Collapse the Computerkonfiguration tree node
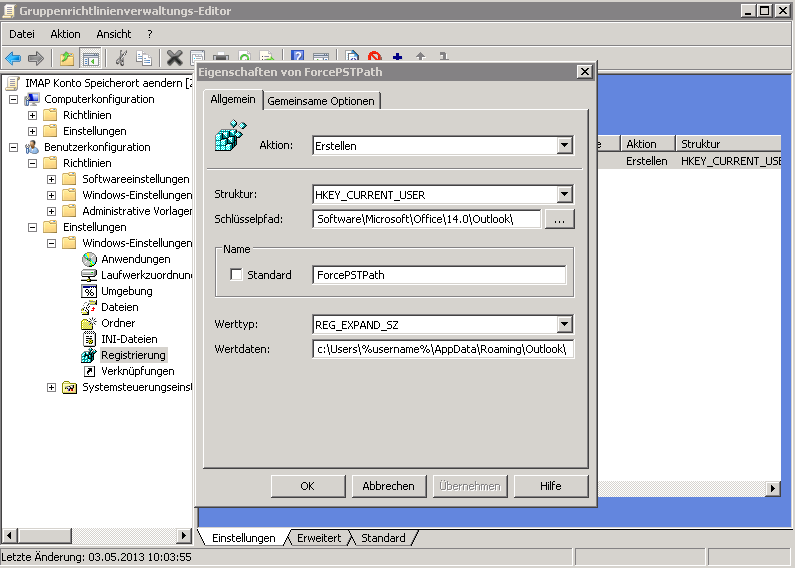 point(13,99)
